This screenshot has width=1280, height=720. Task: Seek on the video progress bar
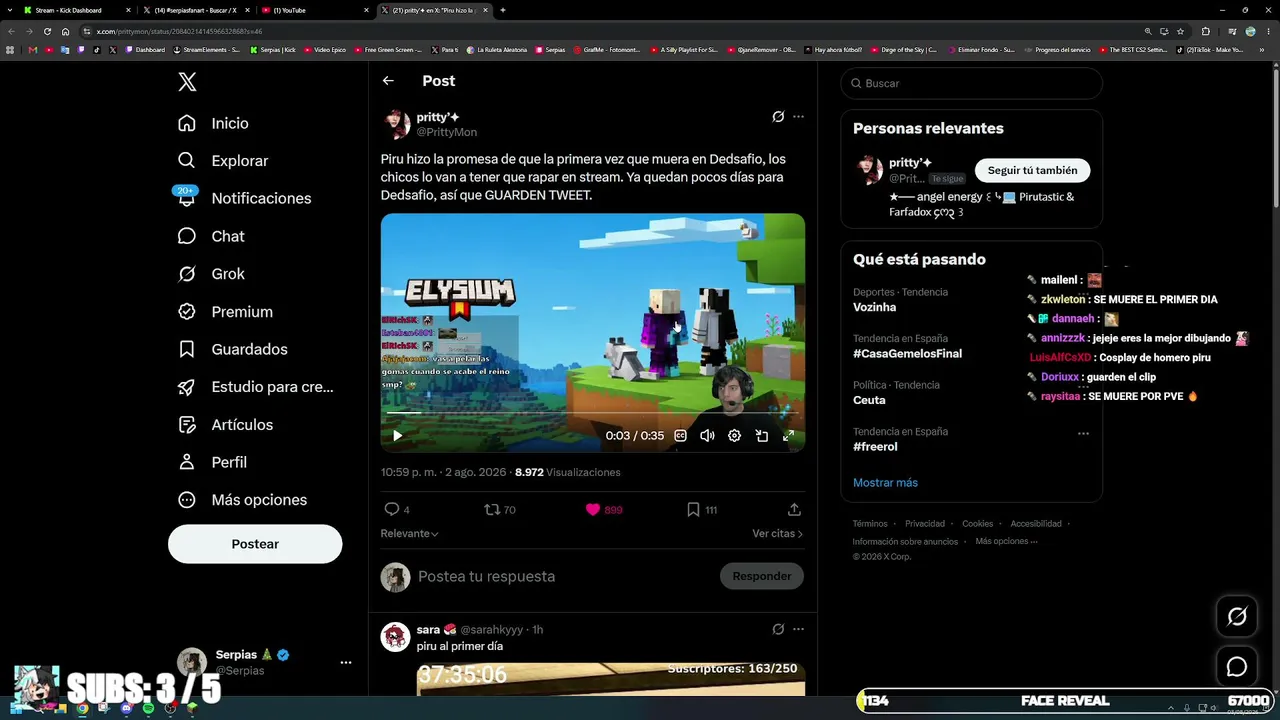pyautogui.click(x=592, y=412)
